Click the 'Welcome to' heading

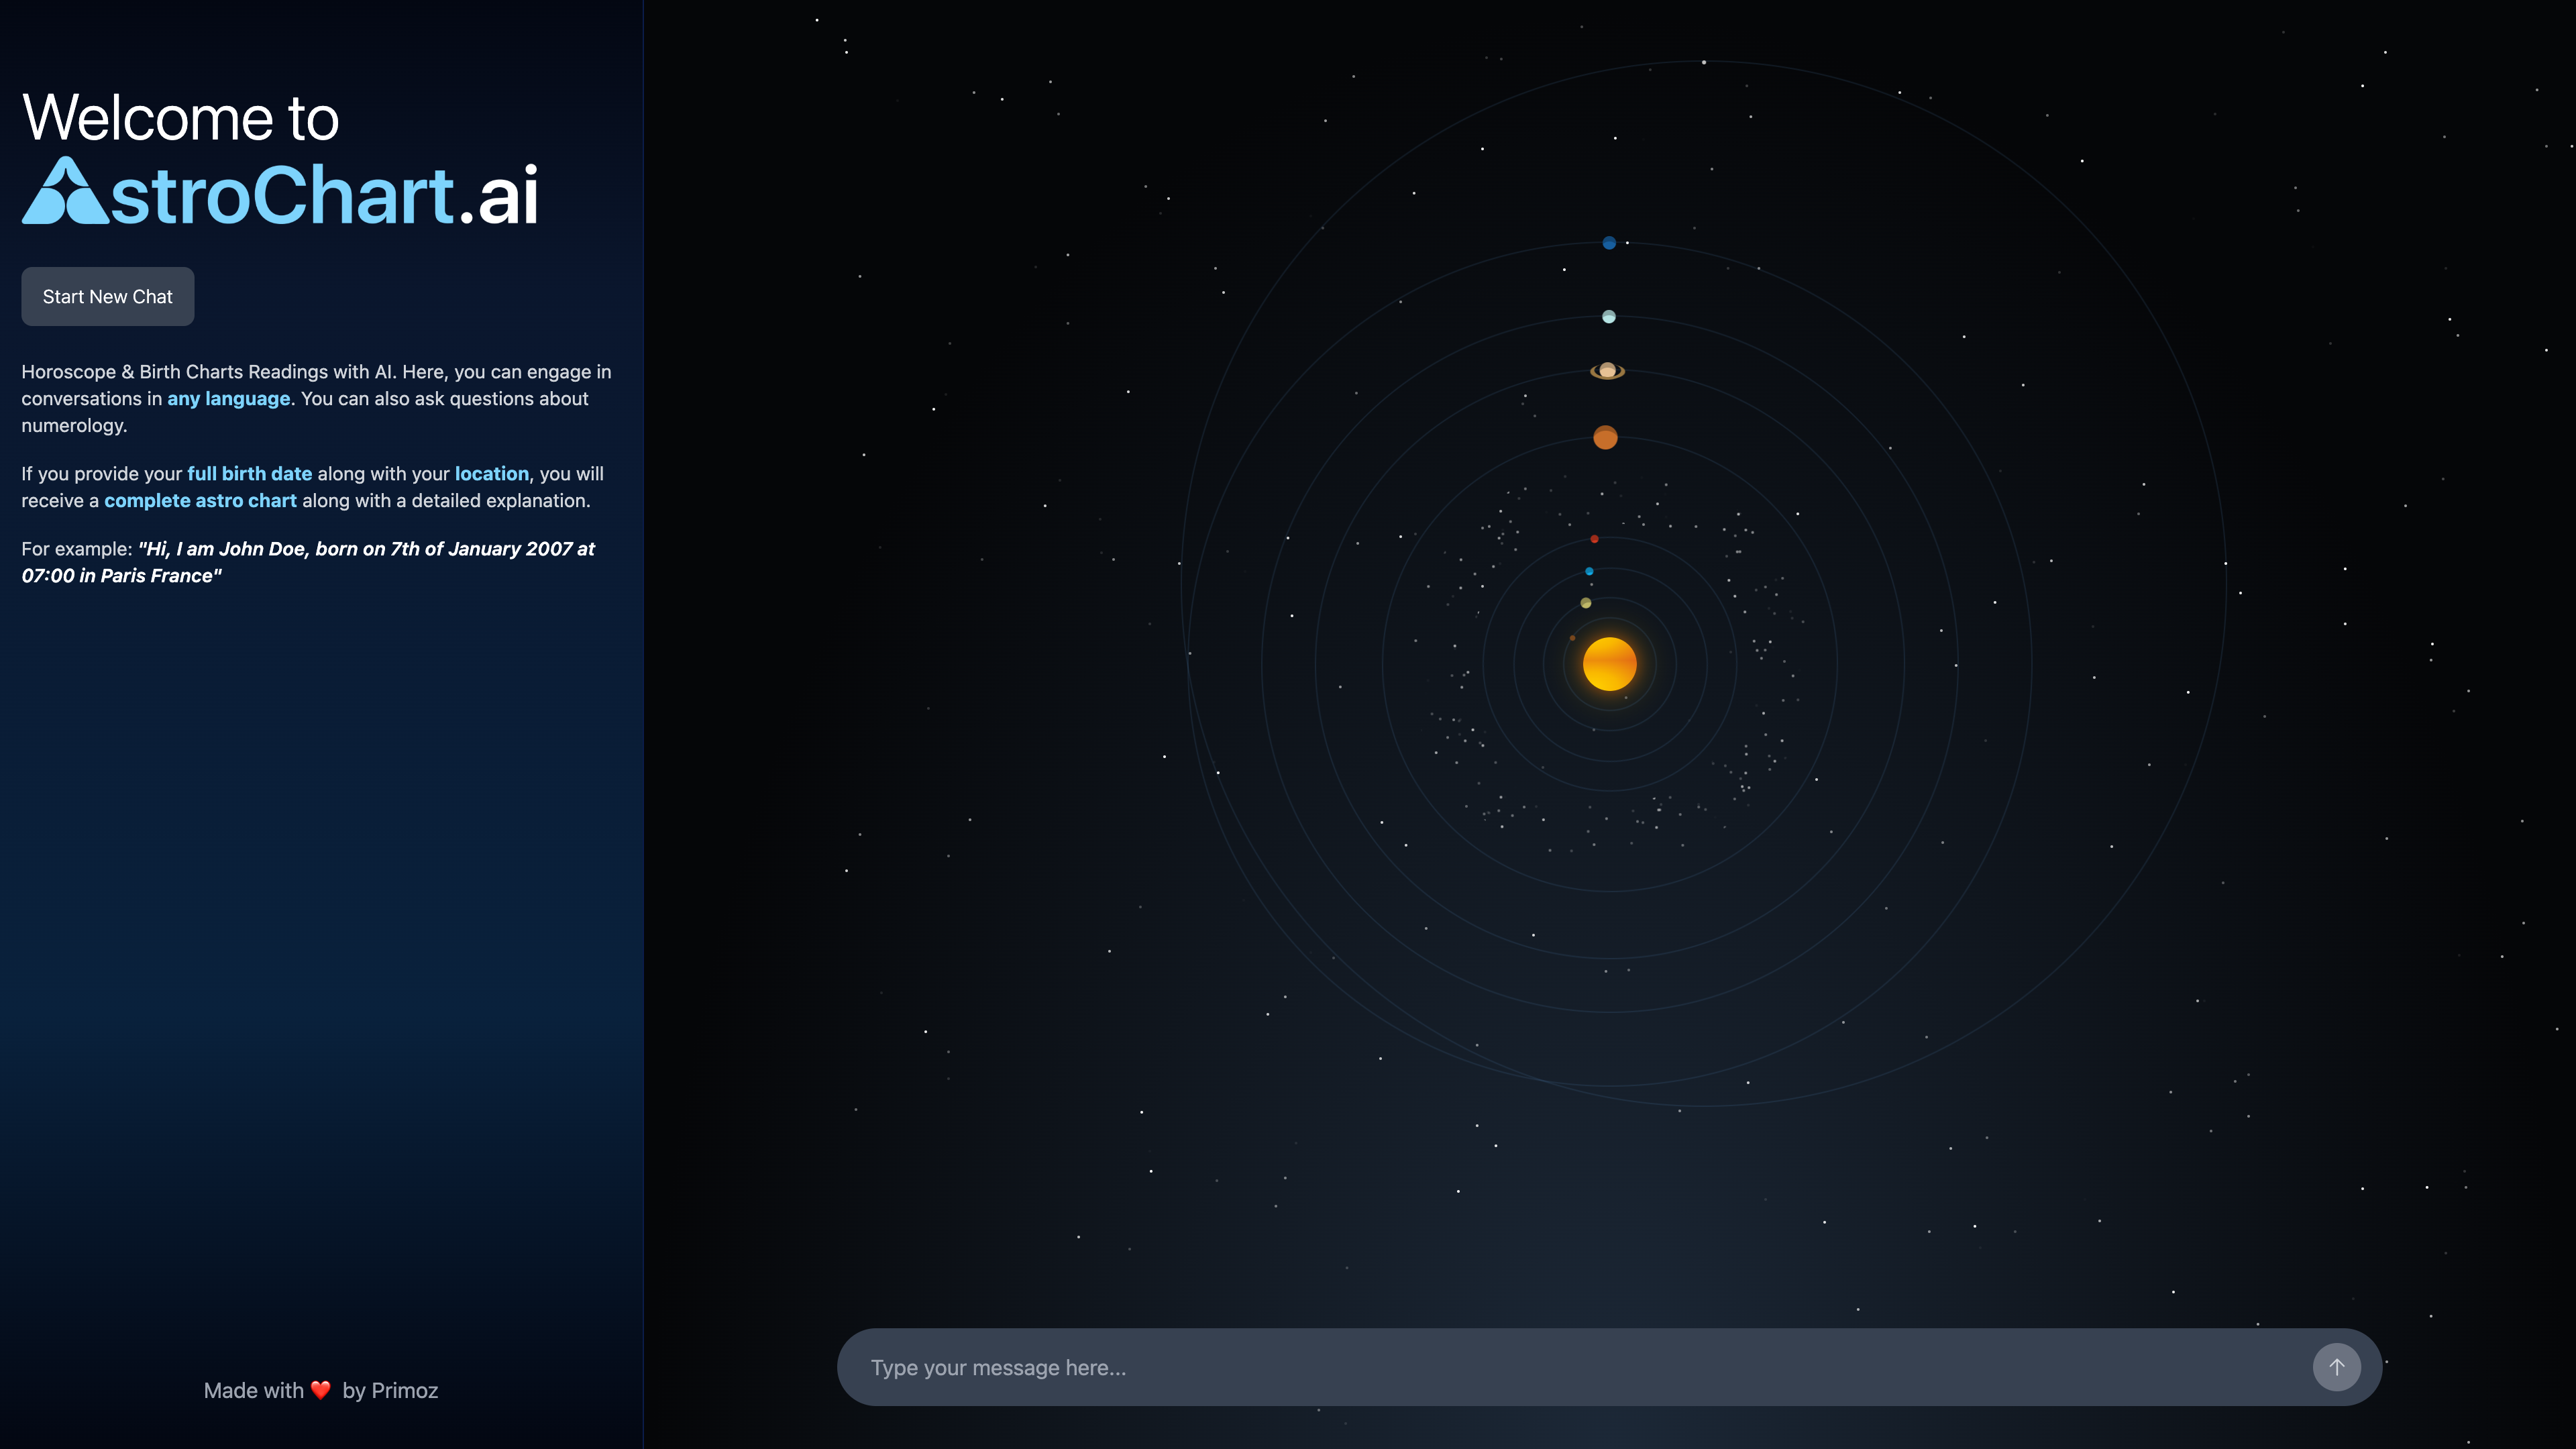pyautogui.click(x=181, y=117)
